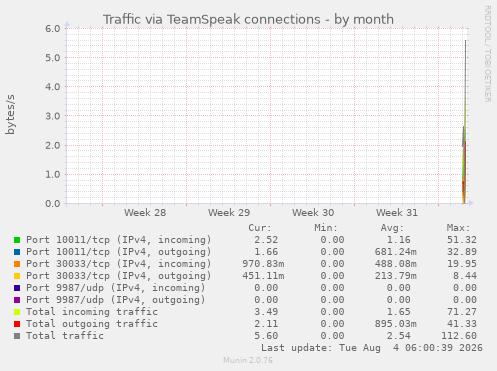Click the 'Port 10011/tcp (IPv4, incoming)' legend label

119,240
